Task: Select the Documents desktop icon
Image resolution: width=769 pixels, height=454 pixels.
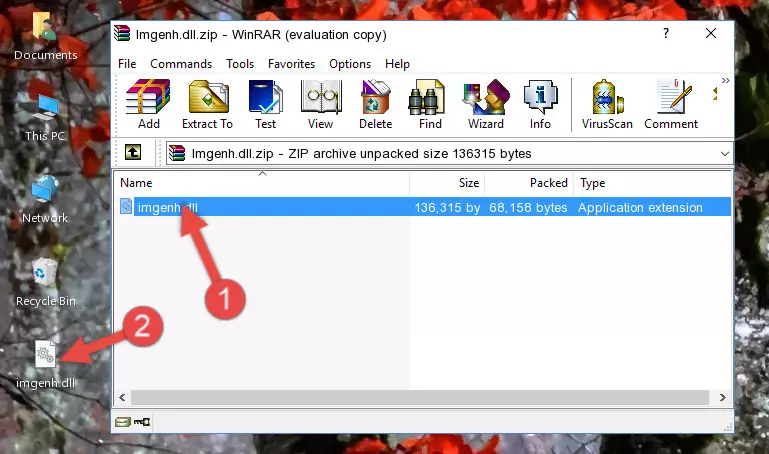Action: pos(45,37)
